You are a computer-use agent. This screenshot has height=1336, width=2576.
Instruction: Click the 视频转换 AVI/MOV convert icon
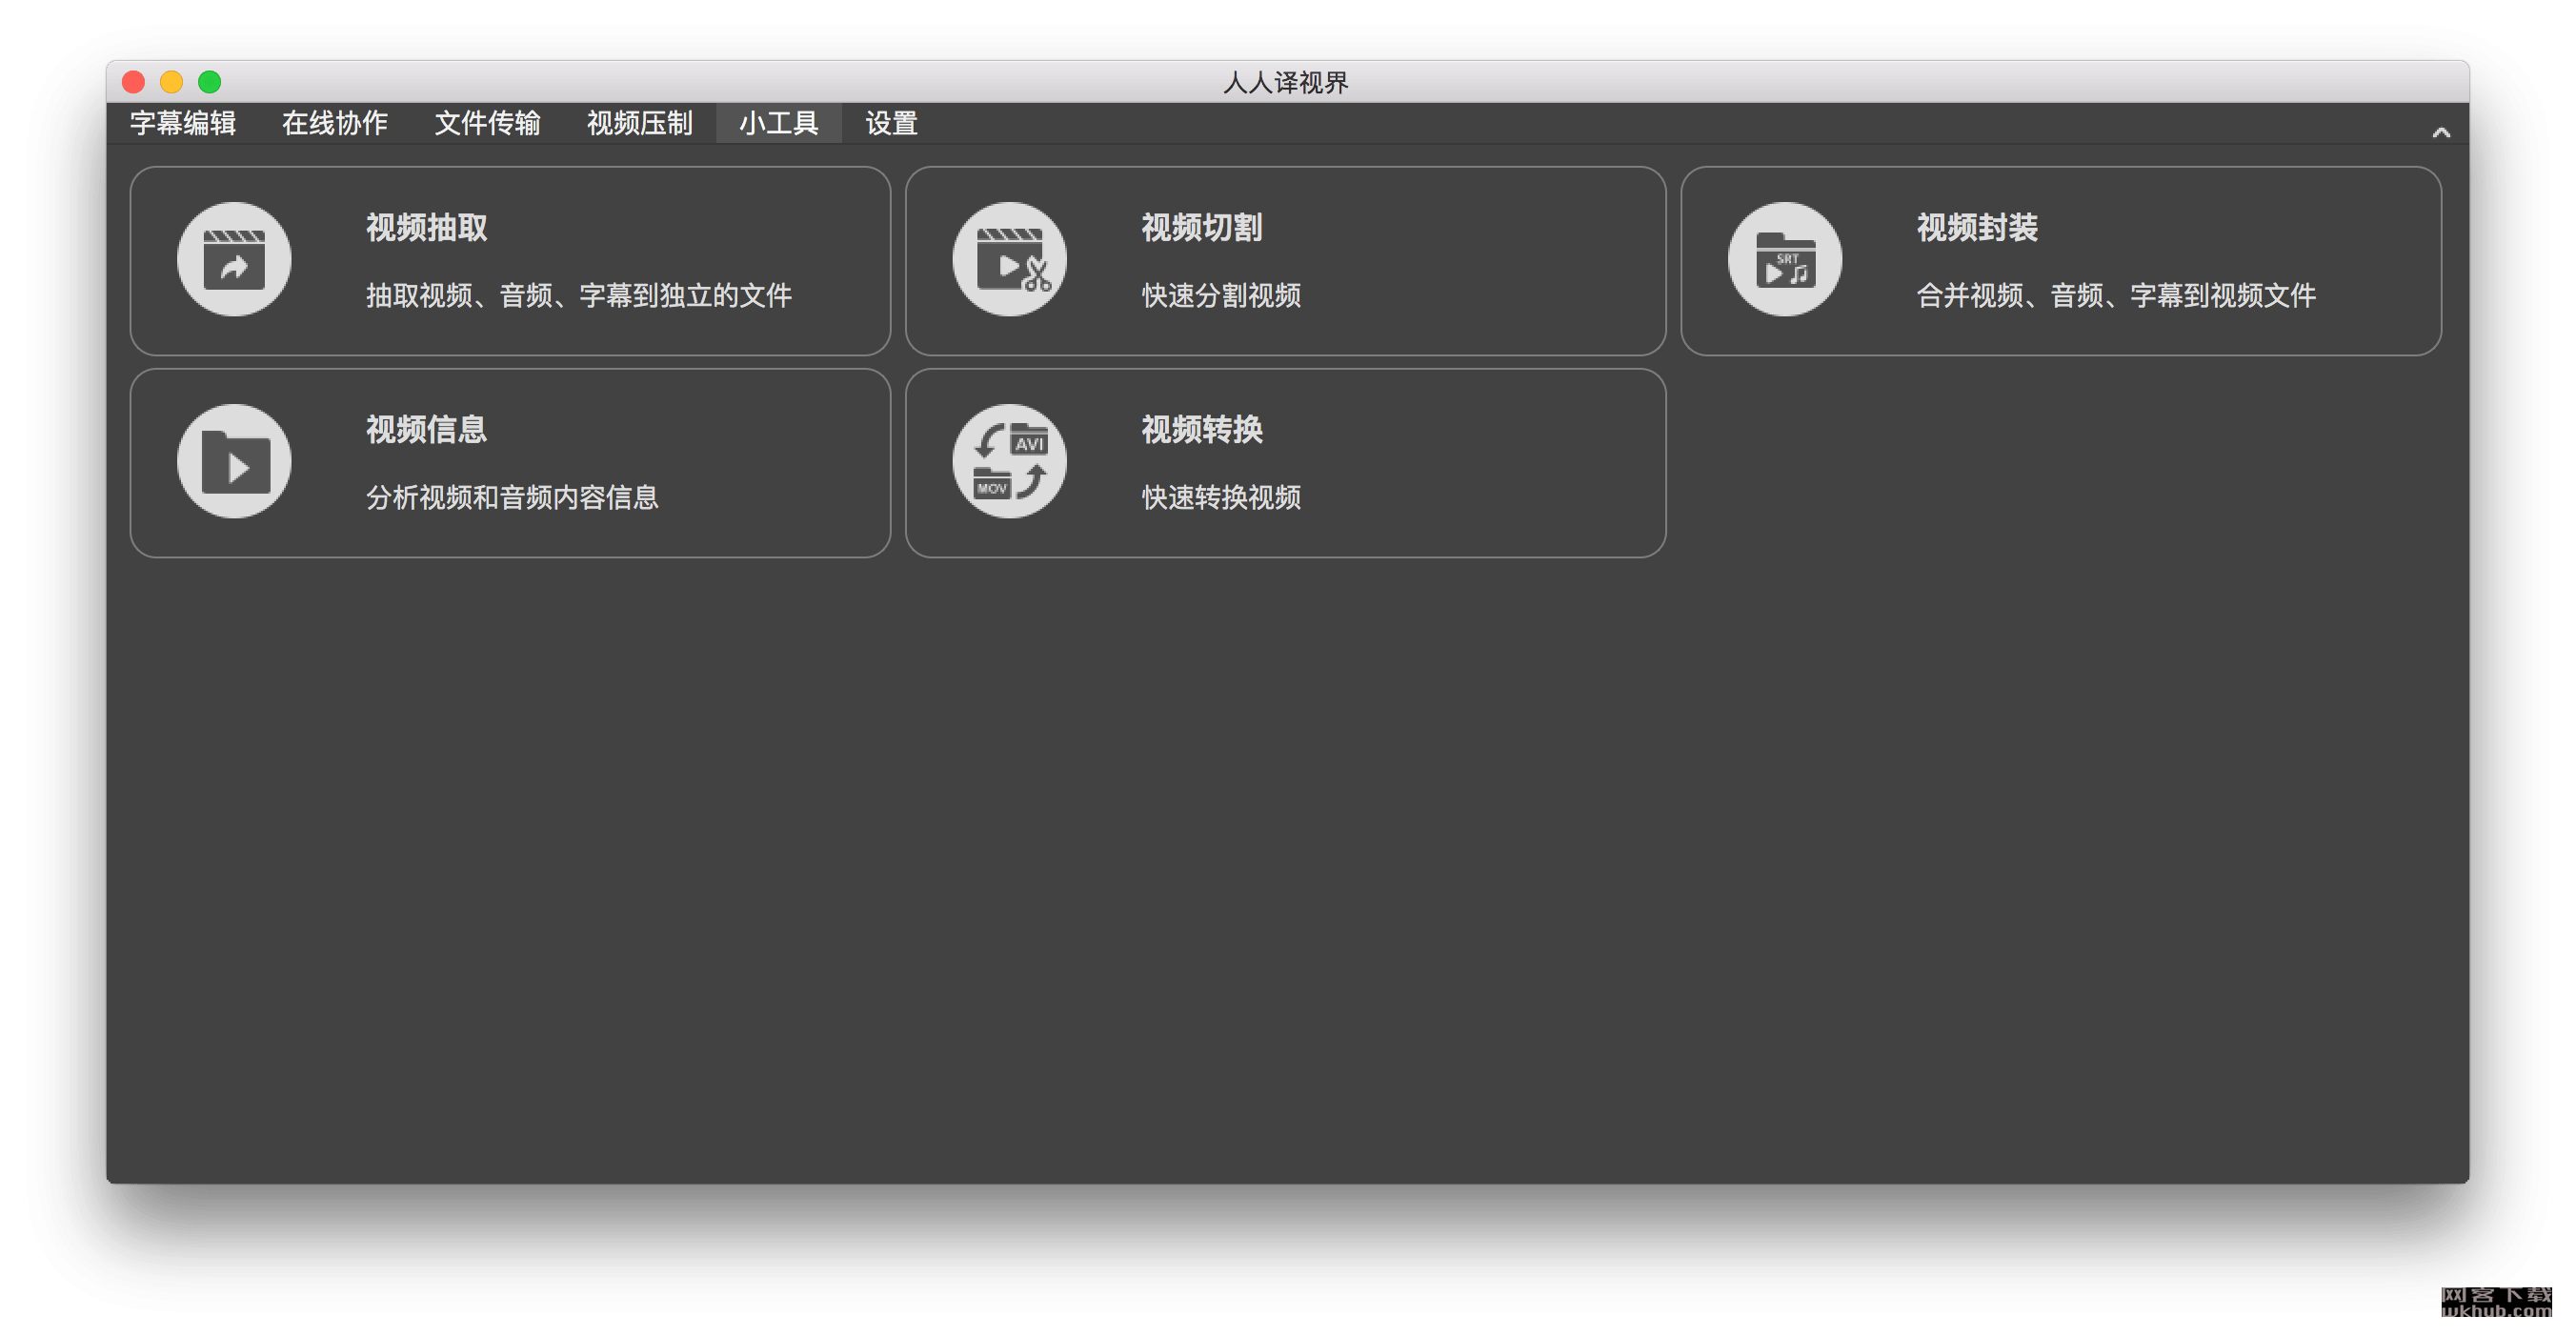point(1009,462)
